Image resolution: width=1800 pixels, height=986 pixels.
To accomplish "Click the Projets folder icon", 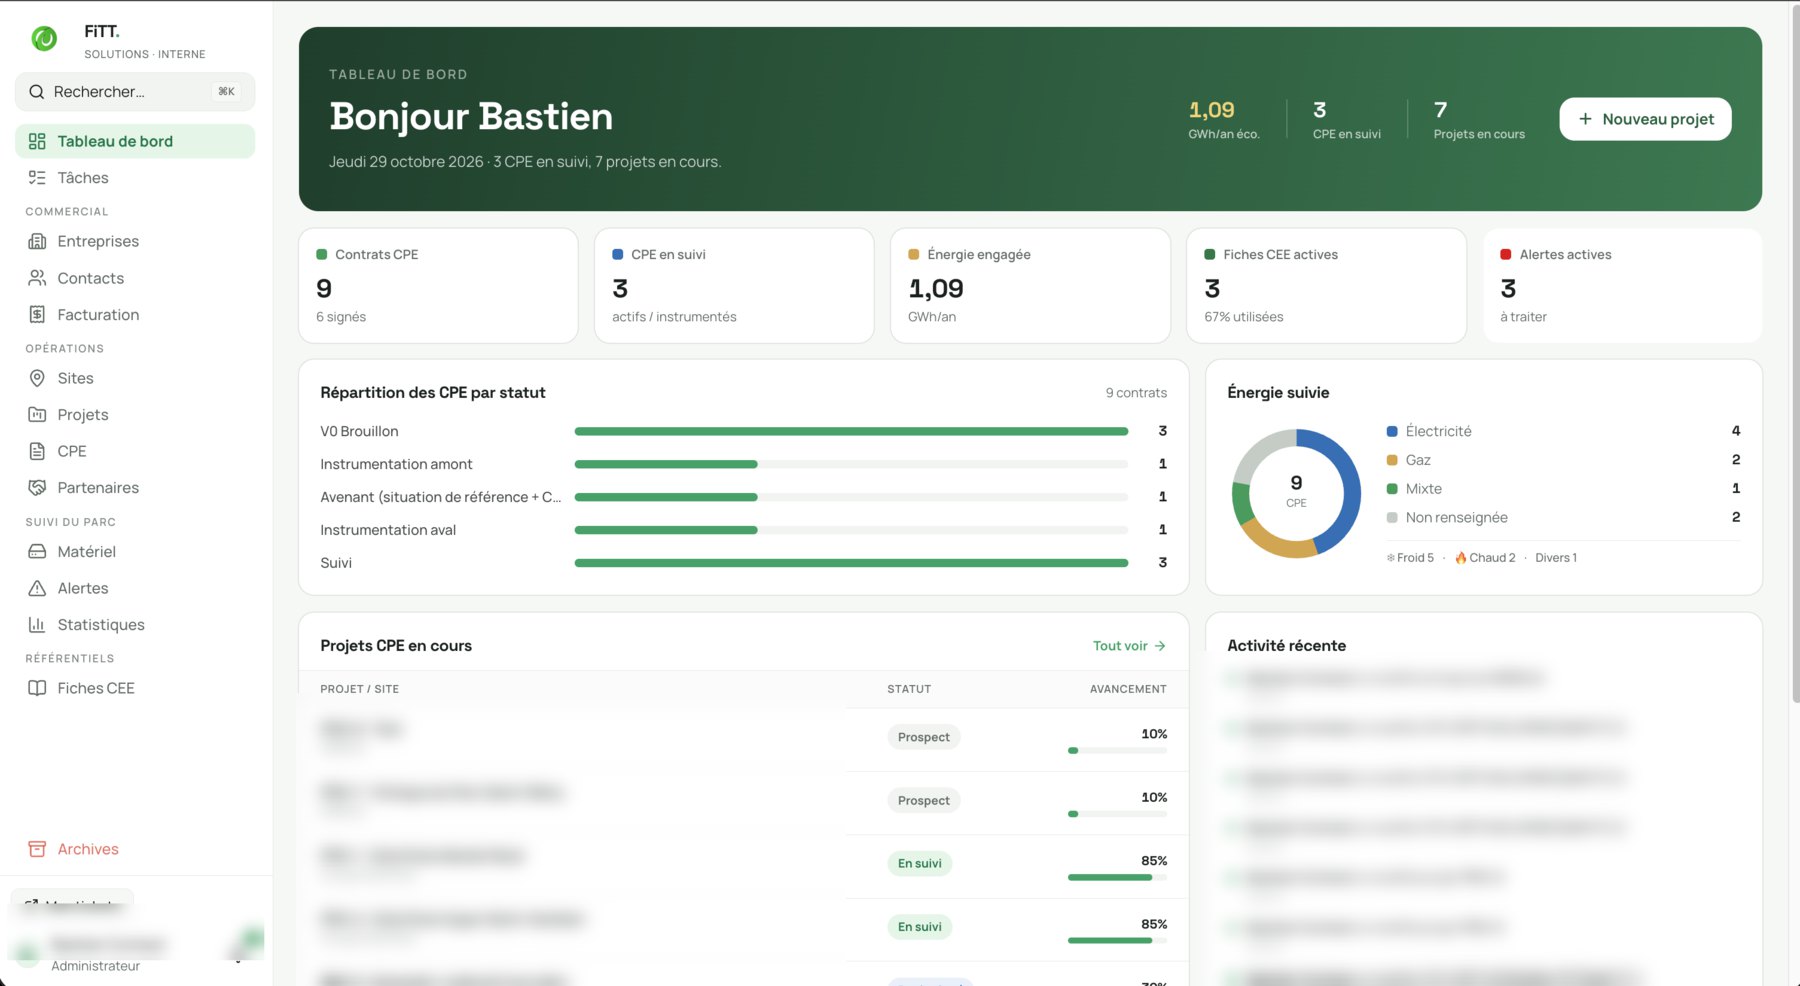I will coord(37,415).
